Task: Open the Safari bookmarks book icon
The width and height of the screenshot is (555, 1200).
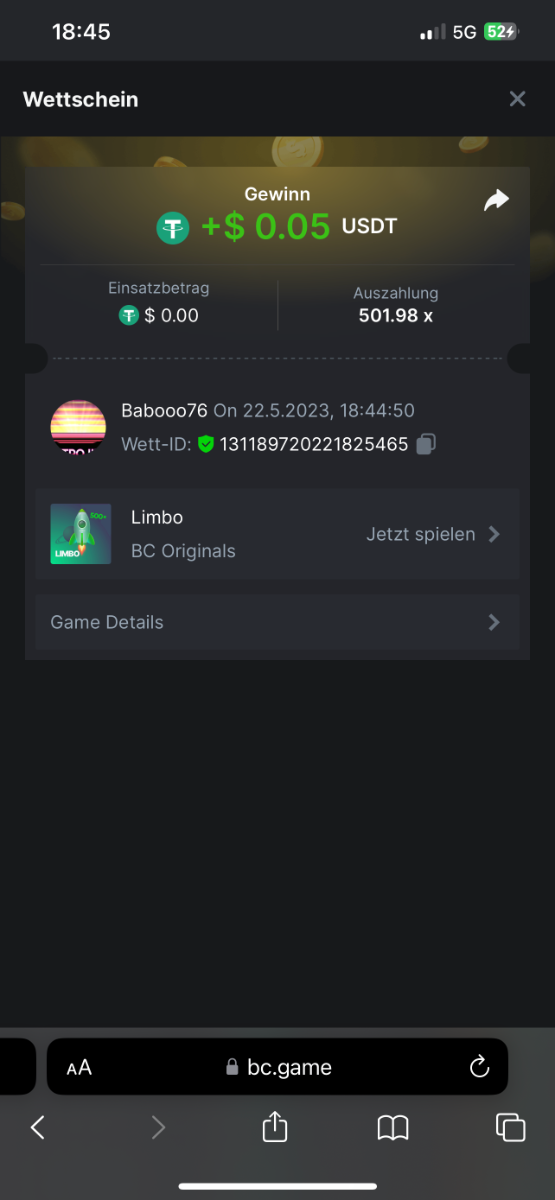Action: [393, 1128]
